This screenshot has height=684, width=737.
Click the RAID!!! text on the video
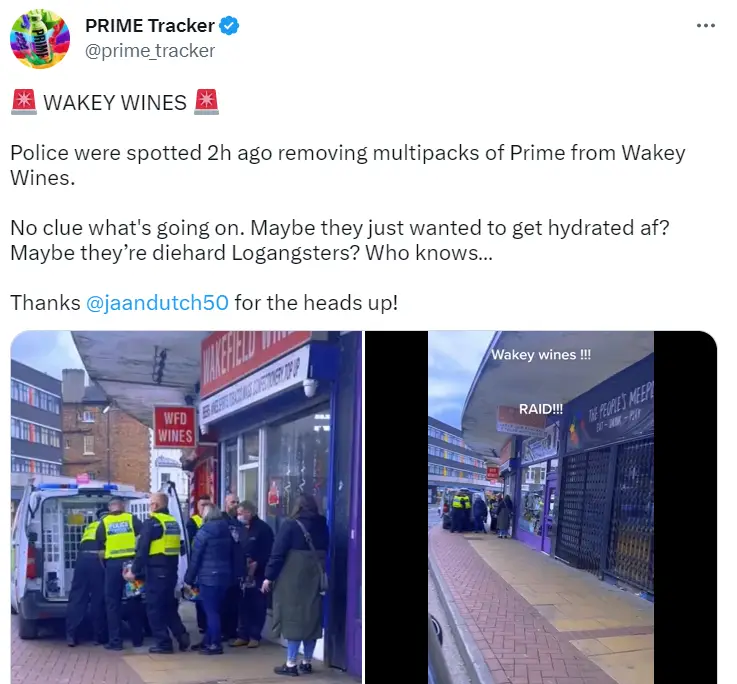(x=541, y=409)
